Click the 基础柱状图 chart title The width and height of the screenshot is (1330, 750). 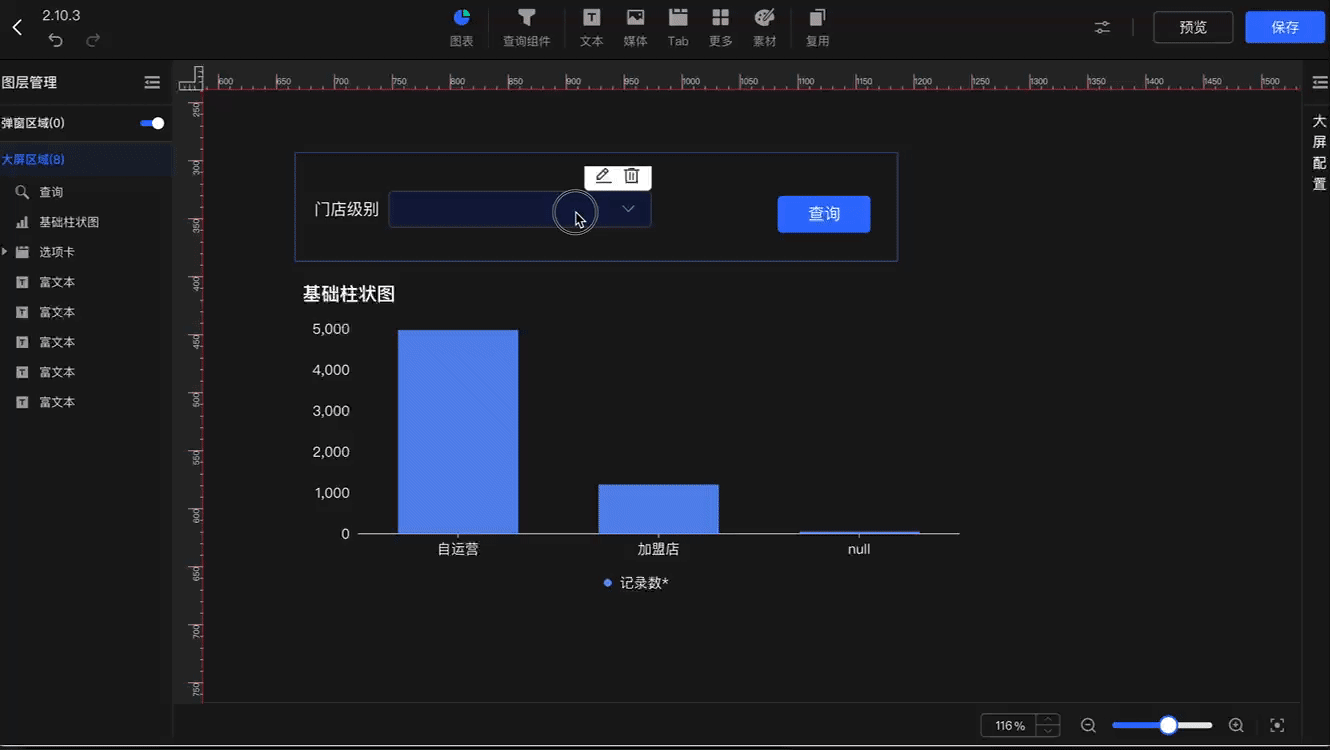point(349,294)
